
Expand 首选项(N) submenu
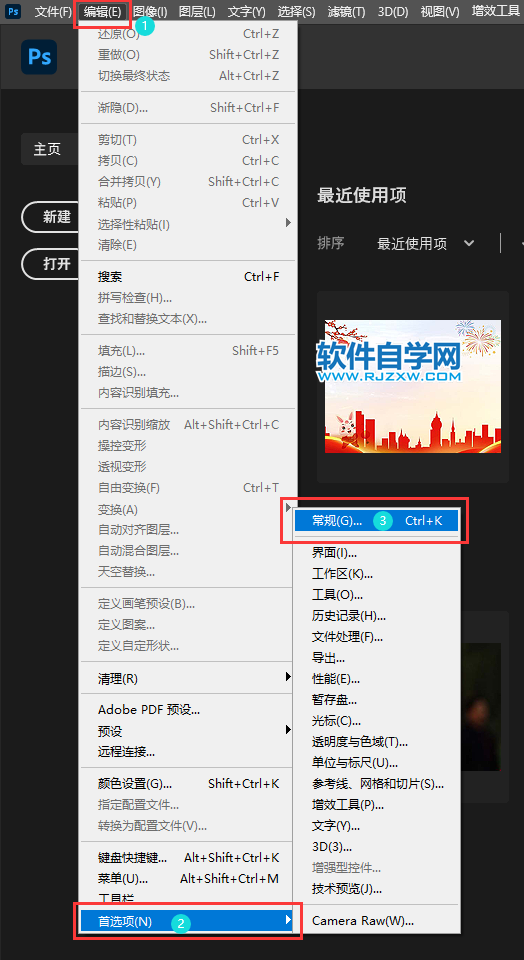point(188,921)
